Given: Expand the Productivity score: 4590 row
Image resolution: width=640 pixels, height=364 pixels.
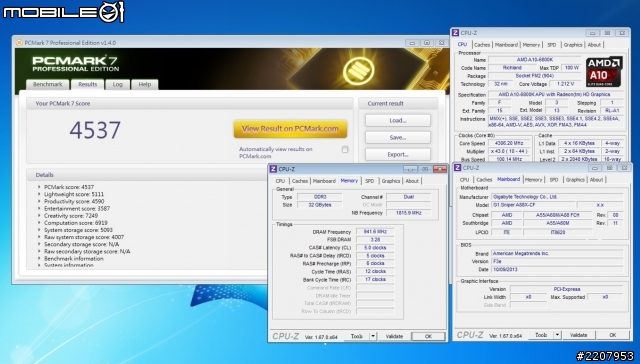Looking at the screenshot, I should tap(39, 201).
